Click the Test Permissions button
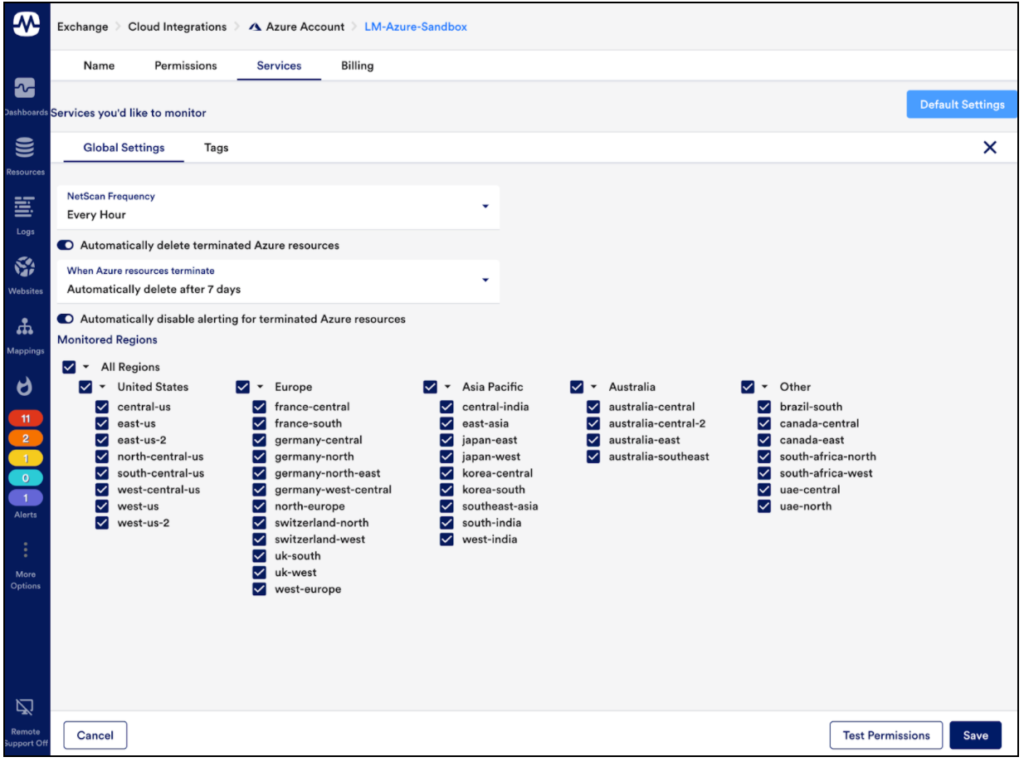This screenshot has height=762, width=1024. pyautogui.click(x=886, y=735)
